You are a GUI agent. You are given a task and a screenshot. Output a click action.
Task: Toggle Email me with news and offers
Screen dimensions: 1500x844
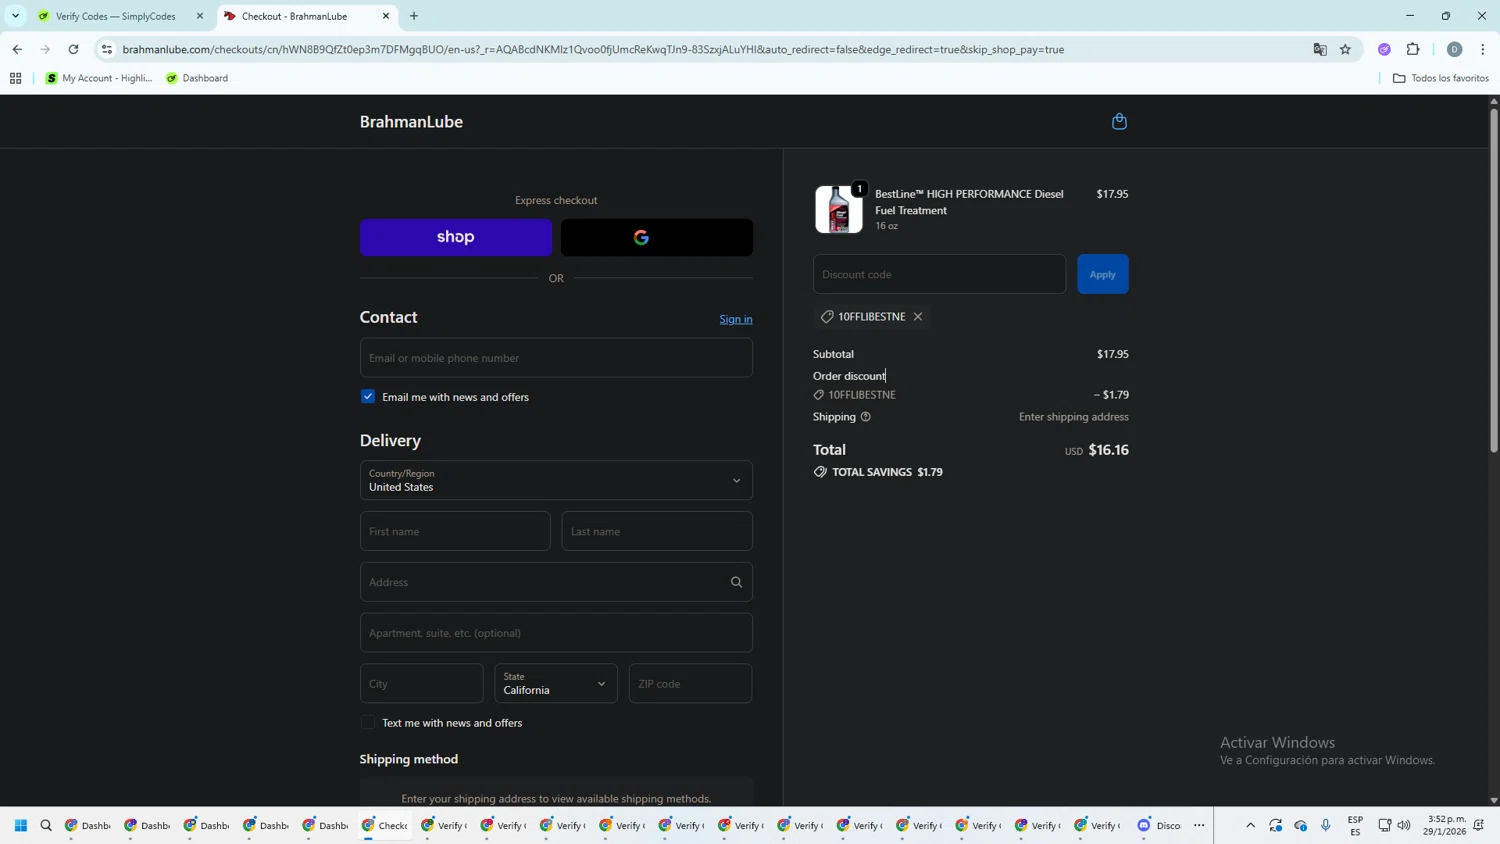point(368,397)
